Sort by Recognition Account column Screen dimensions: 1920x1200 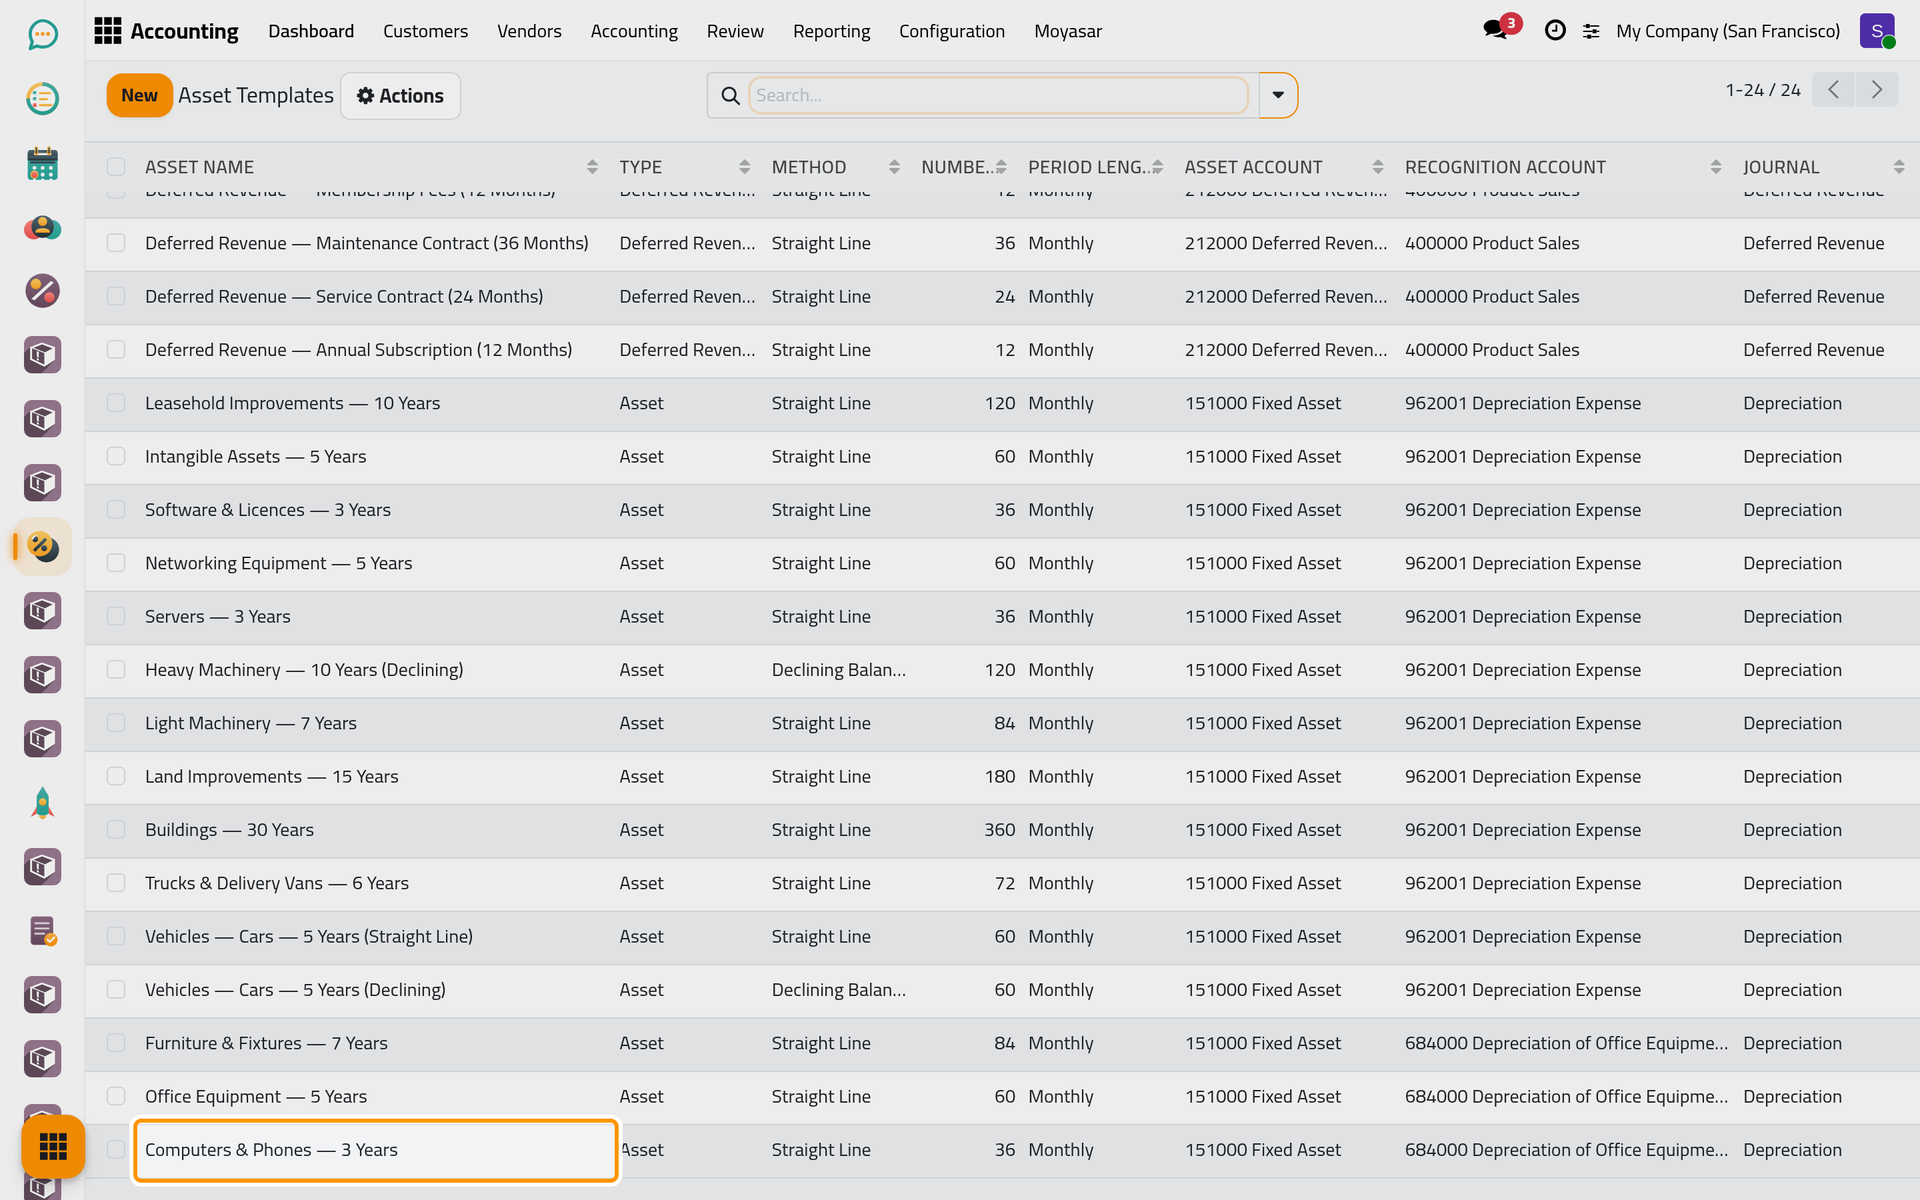coord(1563,167)
